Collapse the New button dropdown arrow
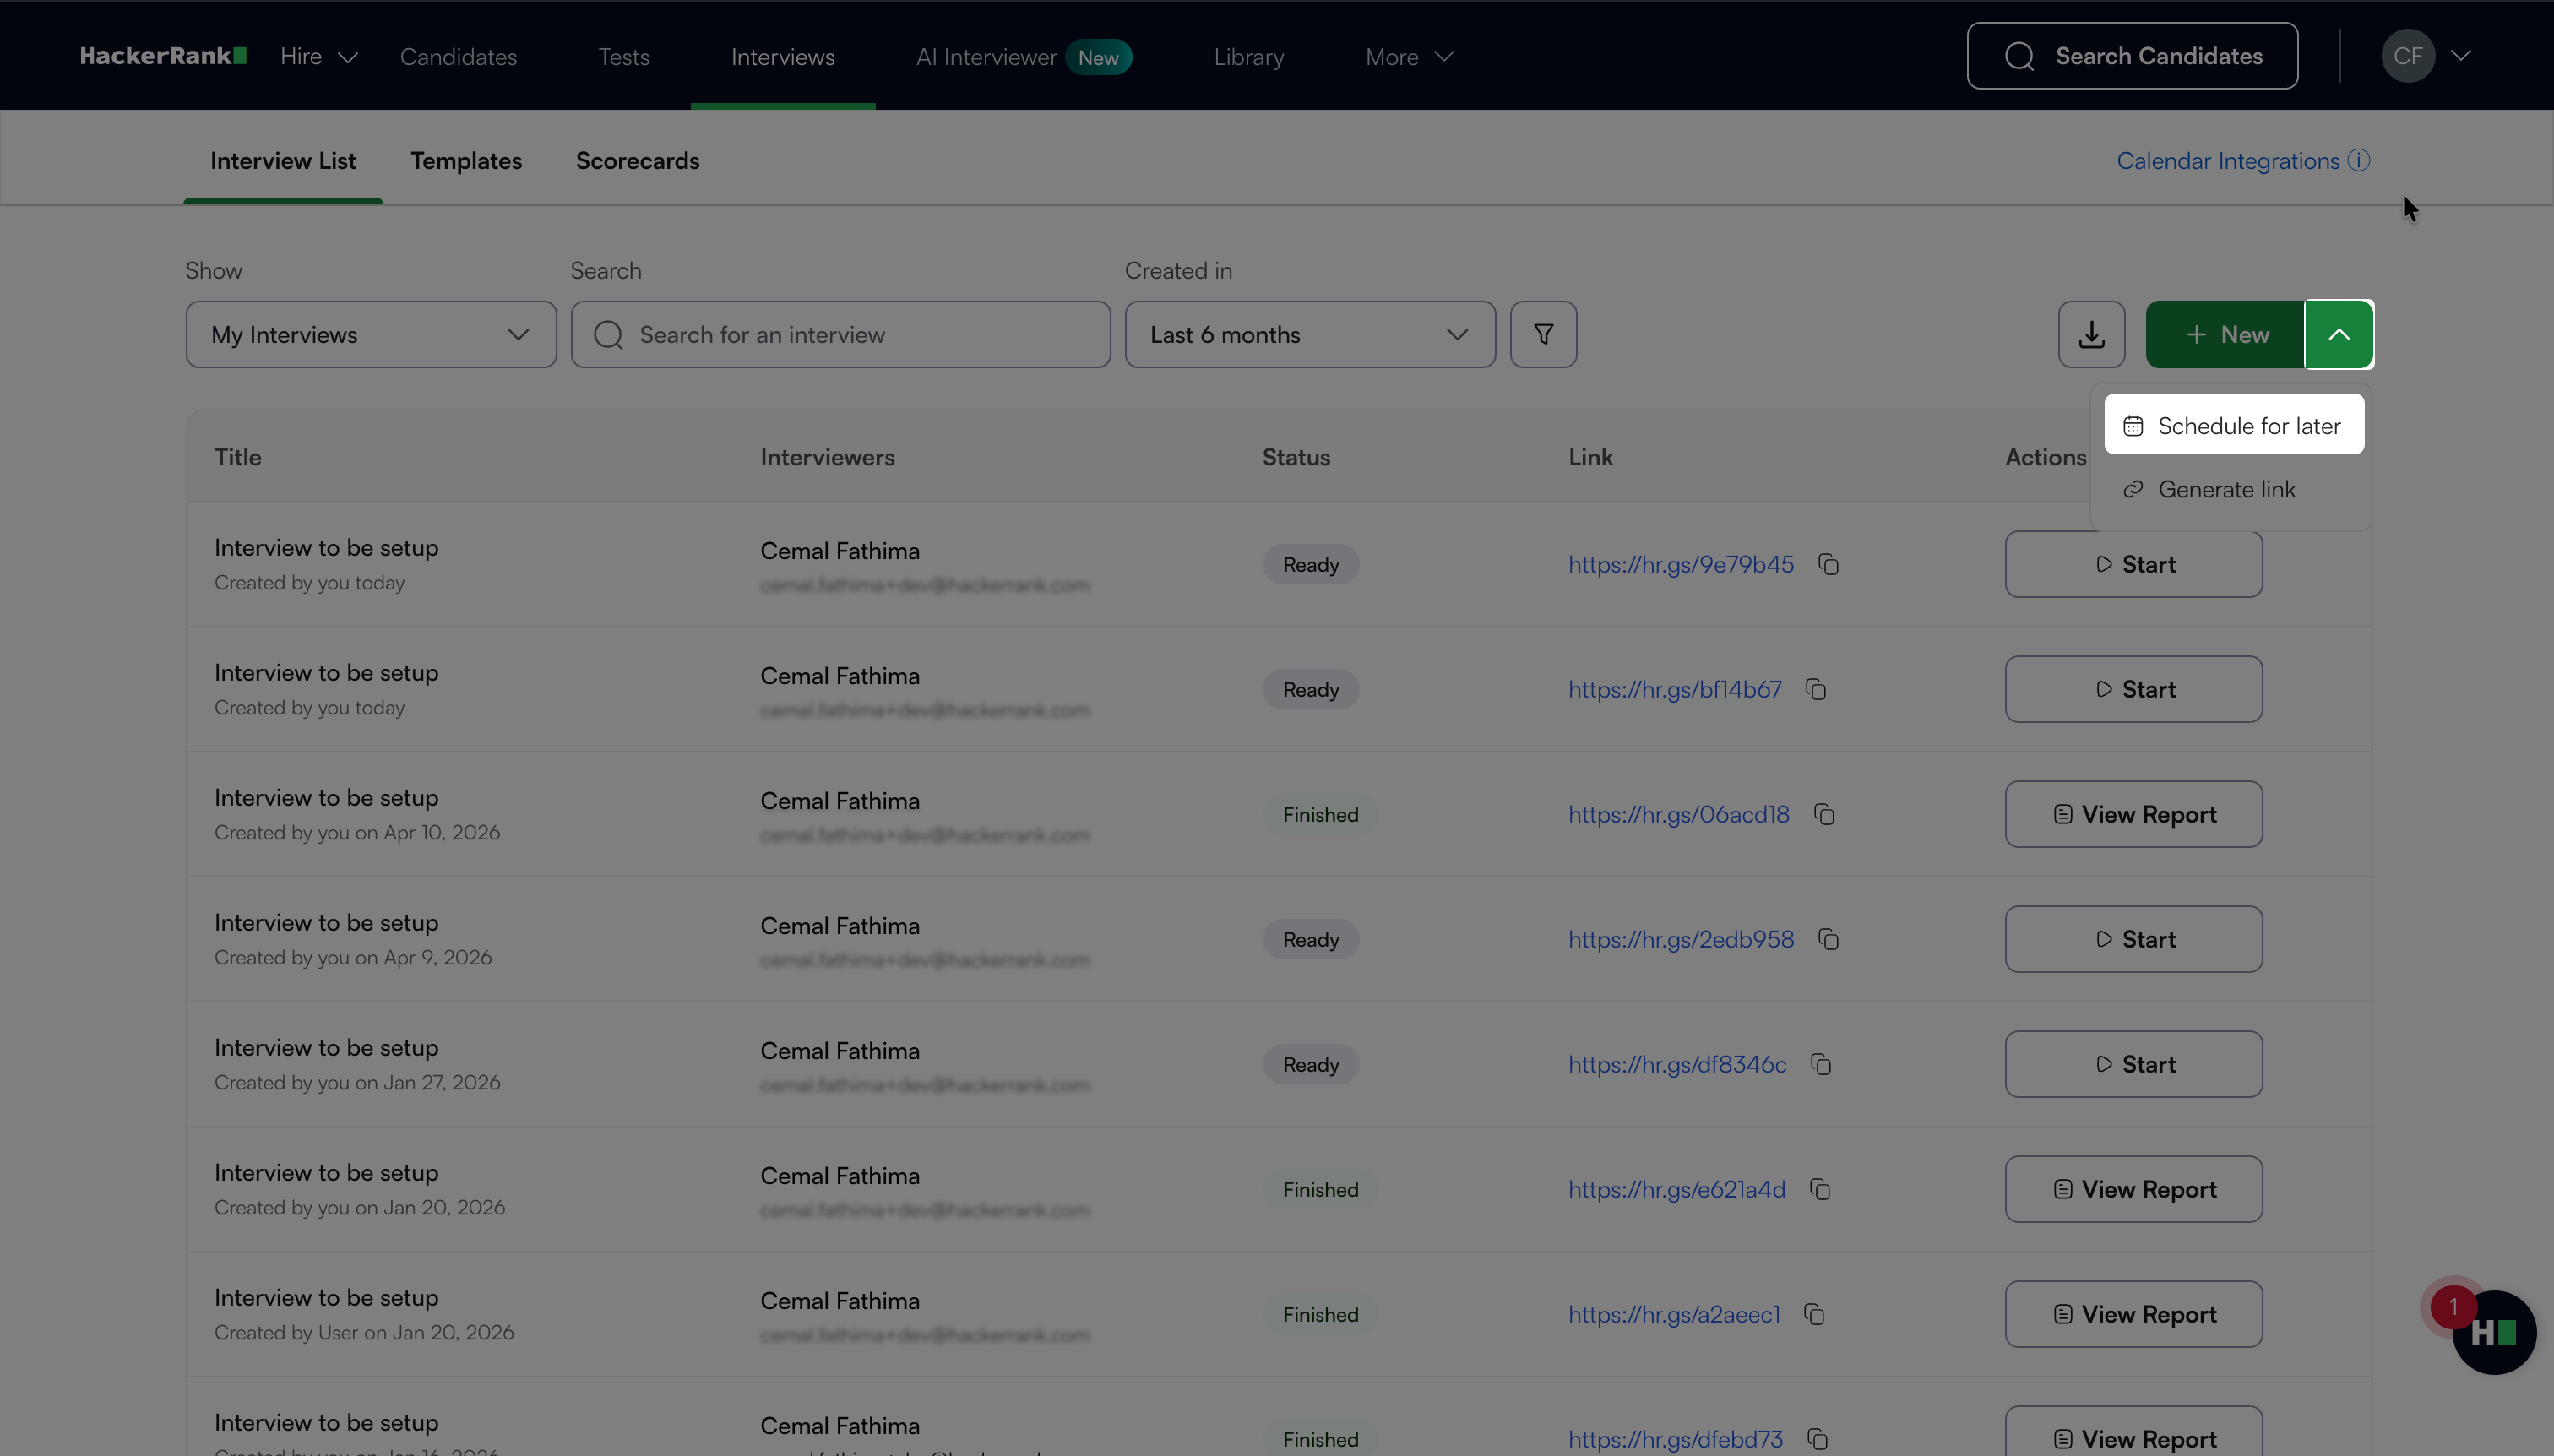Viewport: 2554px width, 1456px height. 2338,334
